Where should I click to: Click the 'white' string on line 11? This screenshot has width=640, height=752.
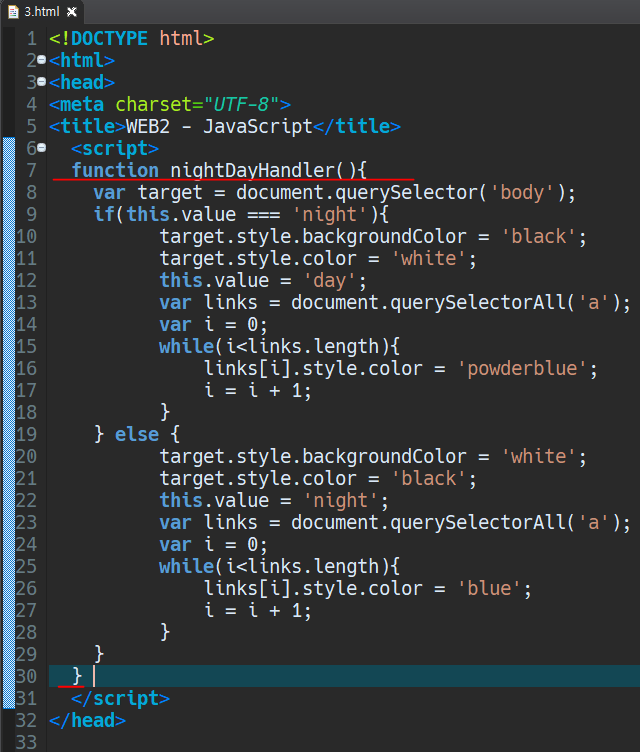tap(429, 258)
